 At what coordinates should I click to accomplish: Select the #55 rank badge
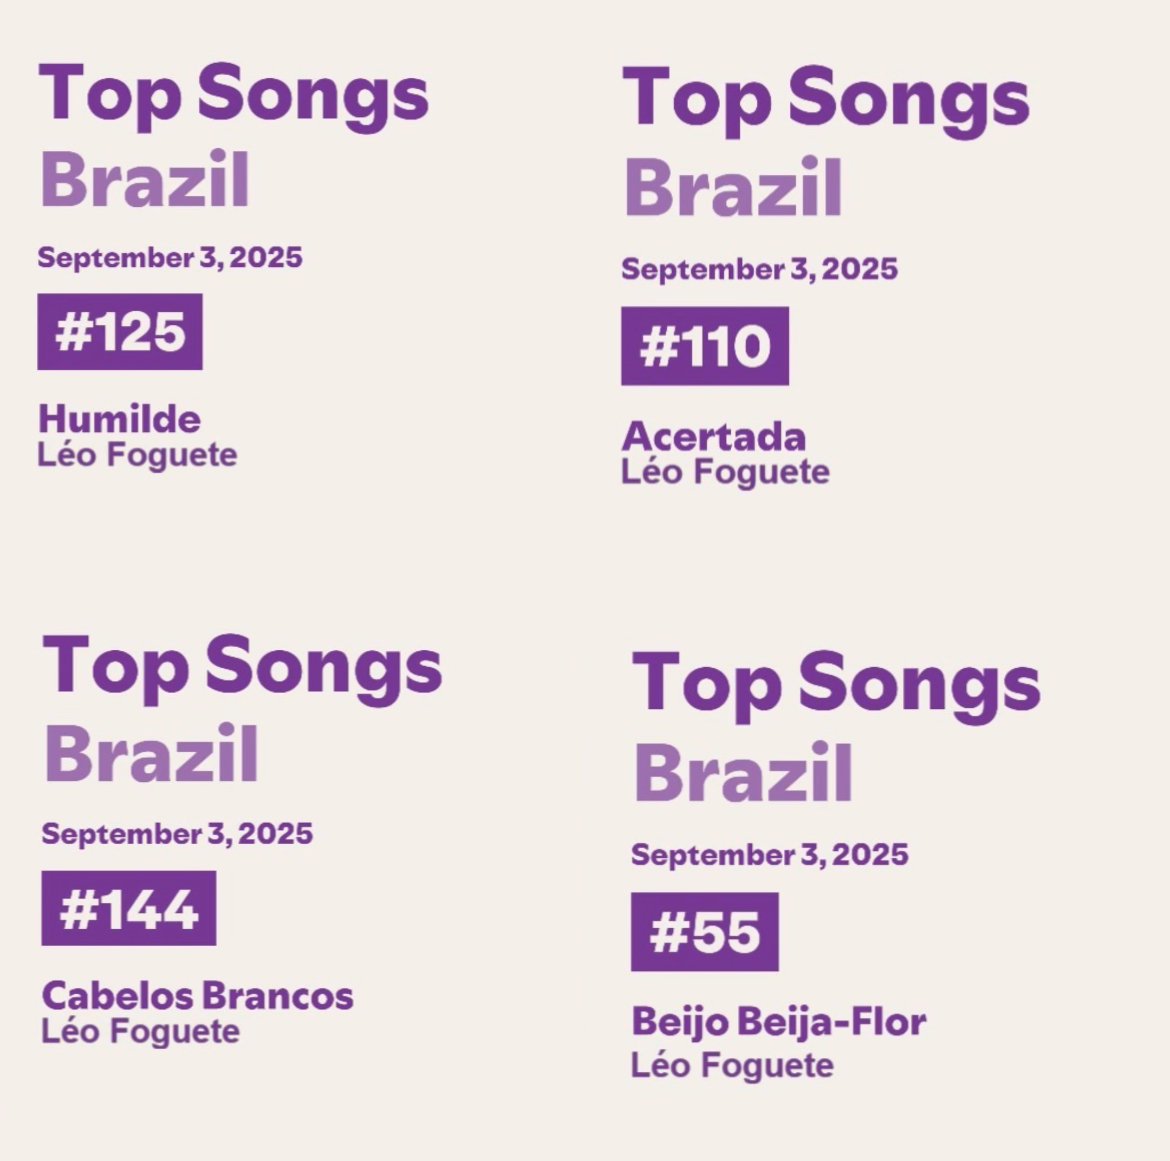[704, 932]
